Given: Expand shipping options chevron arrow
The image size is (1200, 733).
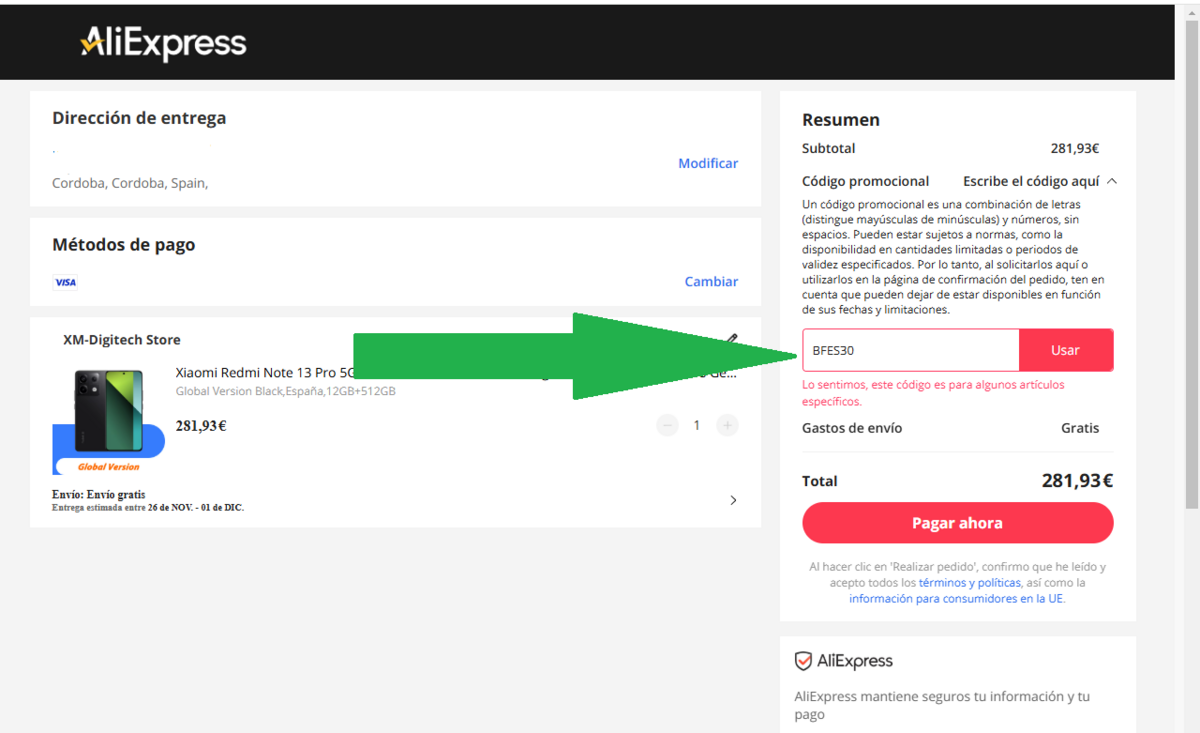Looking at the screenshot, I should tap(733, 500).
